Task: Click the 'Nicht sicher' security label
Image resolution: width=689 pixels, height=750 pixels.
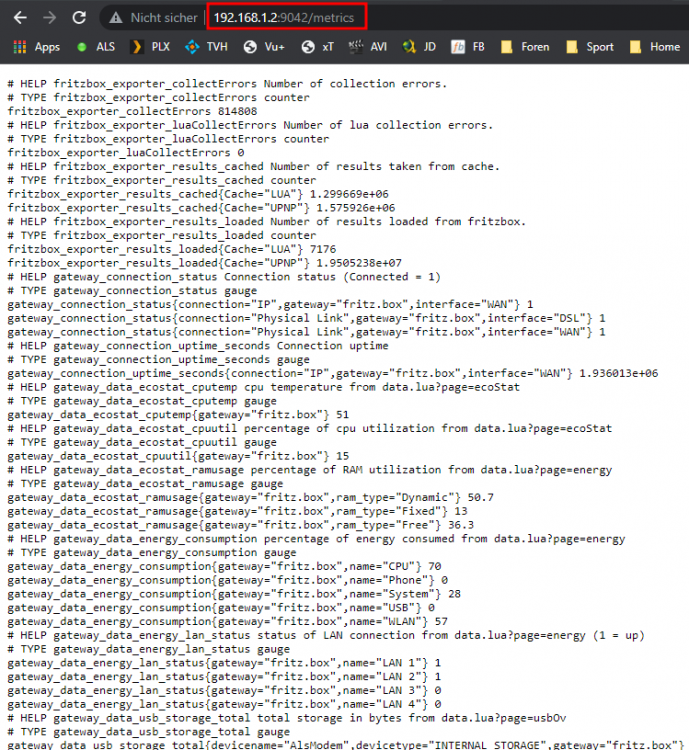Action: click(x=164, y=18)
